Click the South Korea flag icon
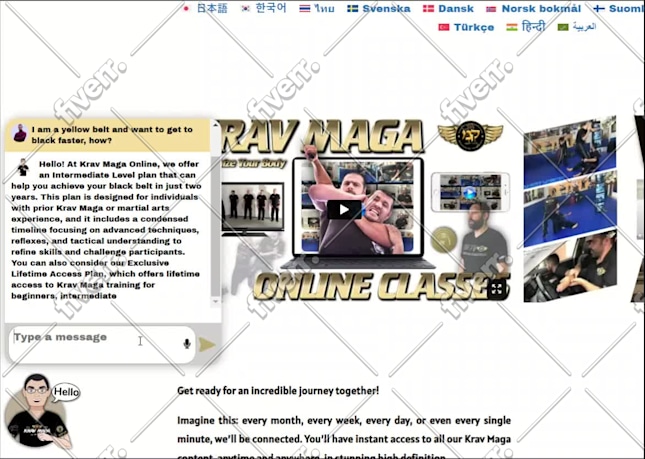Screen dimensions: 645x459 coord(246,9)
